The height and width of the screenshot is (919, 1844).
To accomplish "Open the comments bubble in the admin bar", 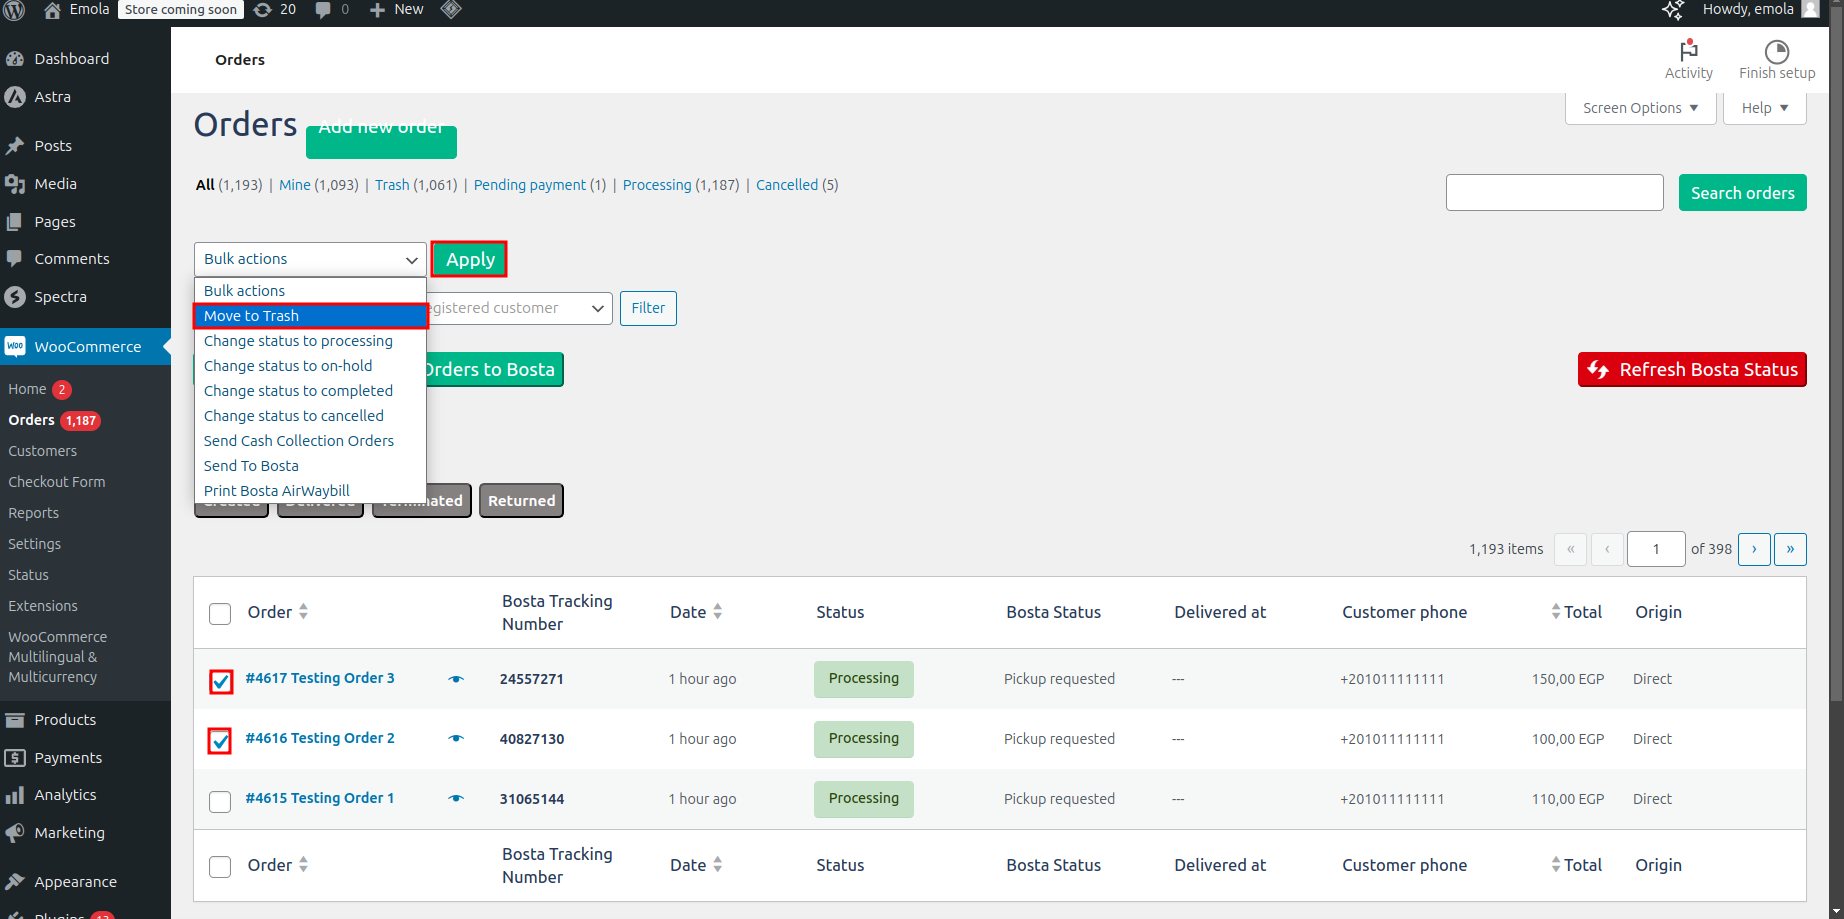I will [x=323, y=10].
